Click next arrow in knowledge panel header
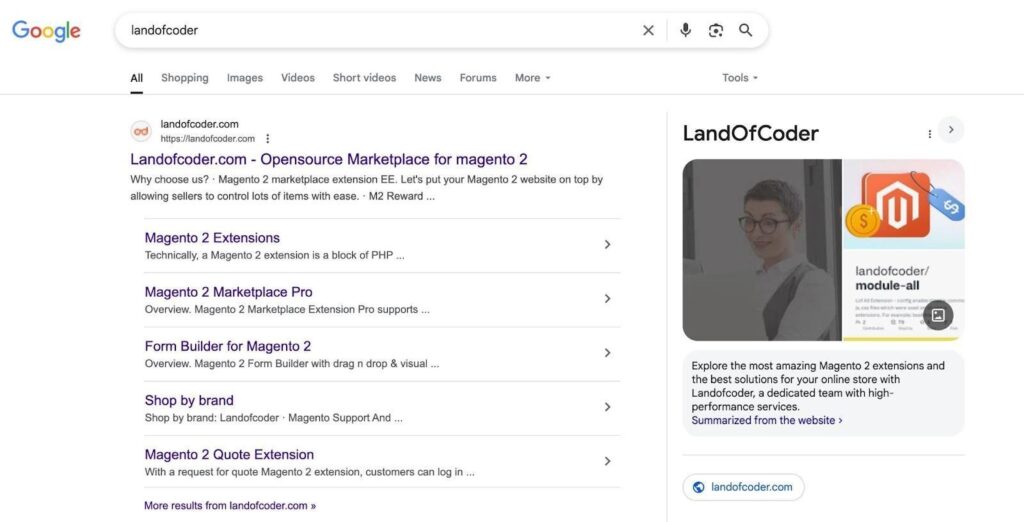 [x=951, y=130]
